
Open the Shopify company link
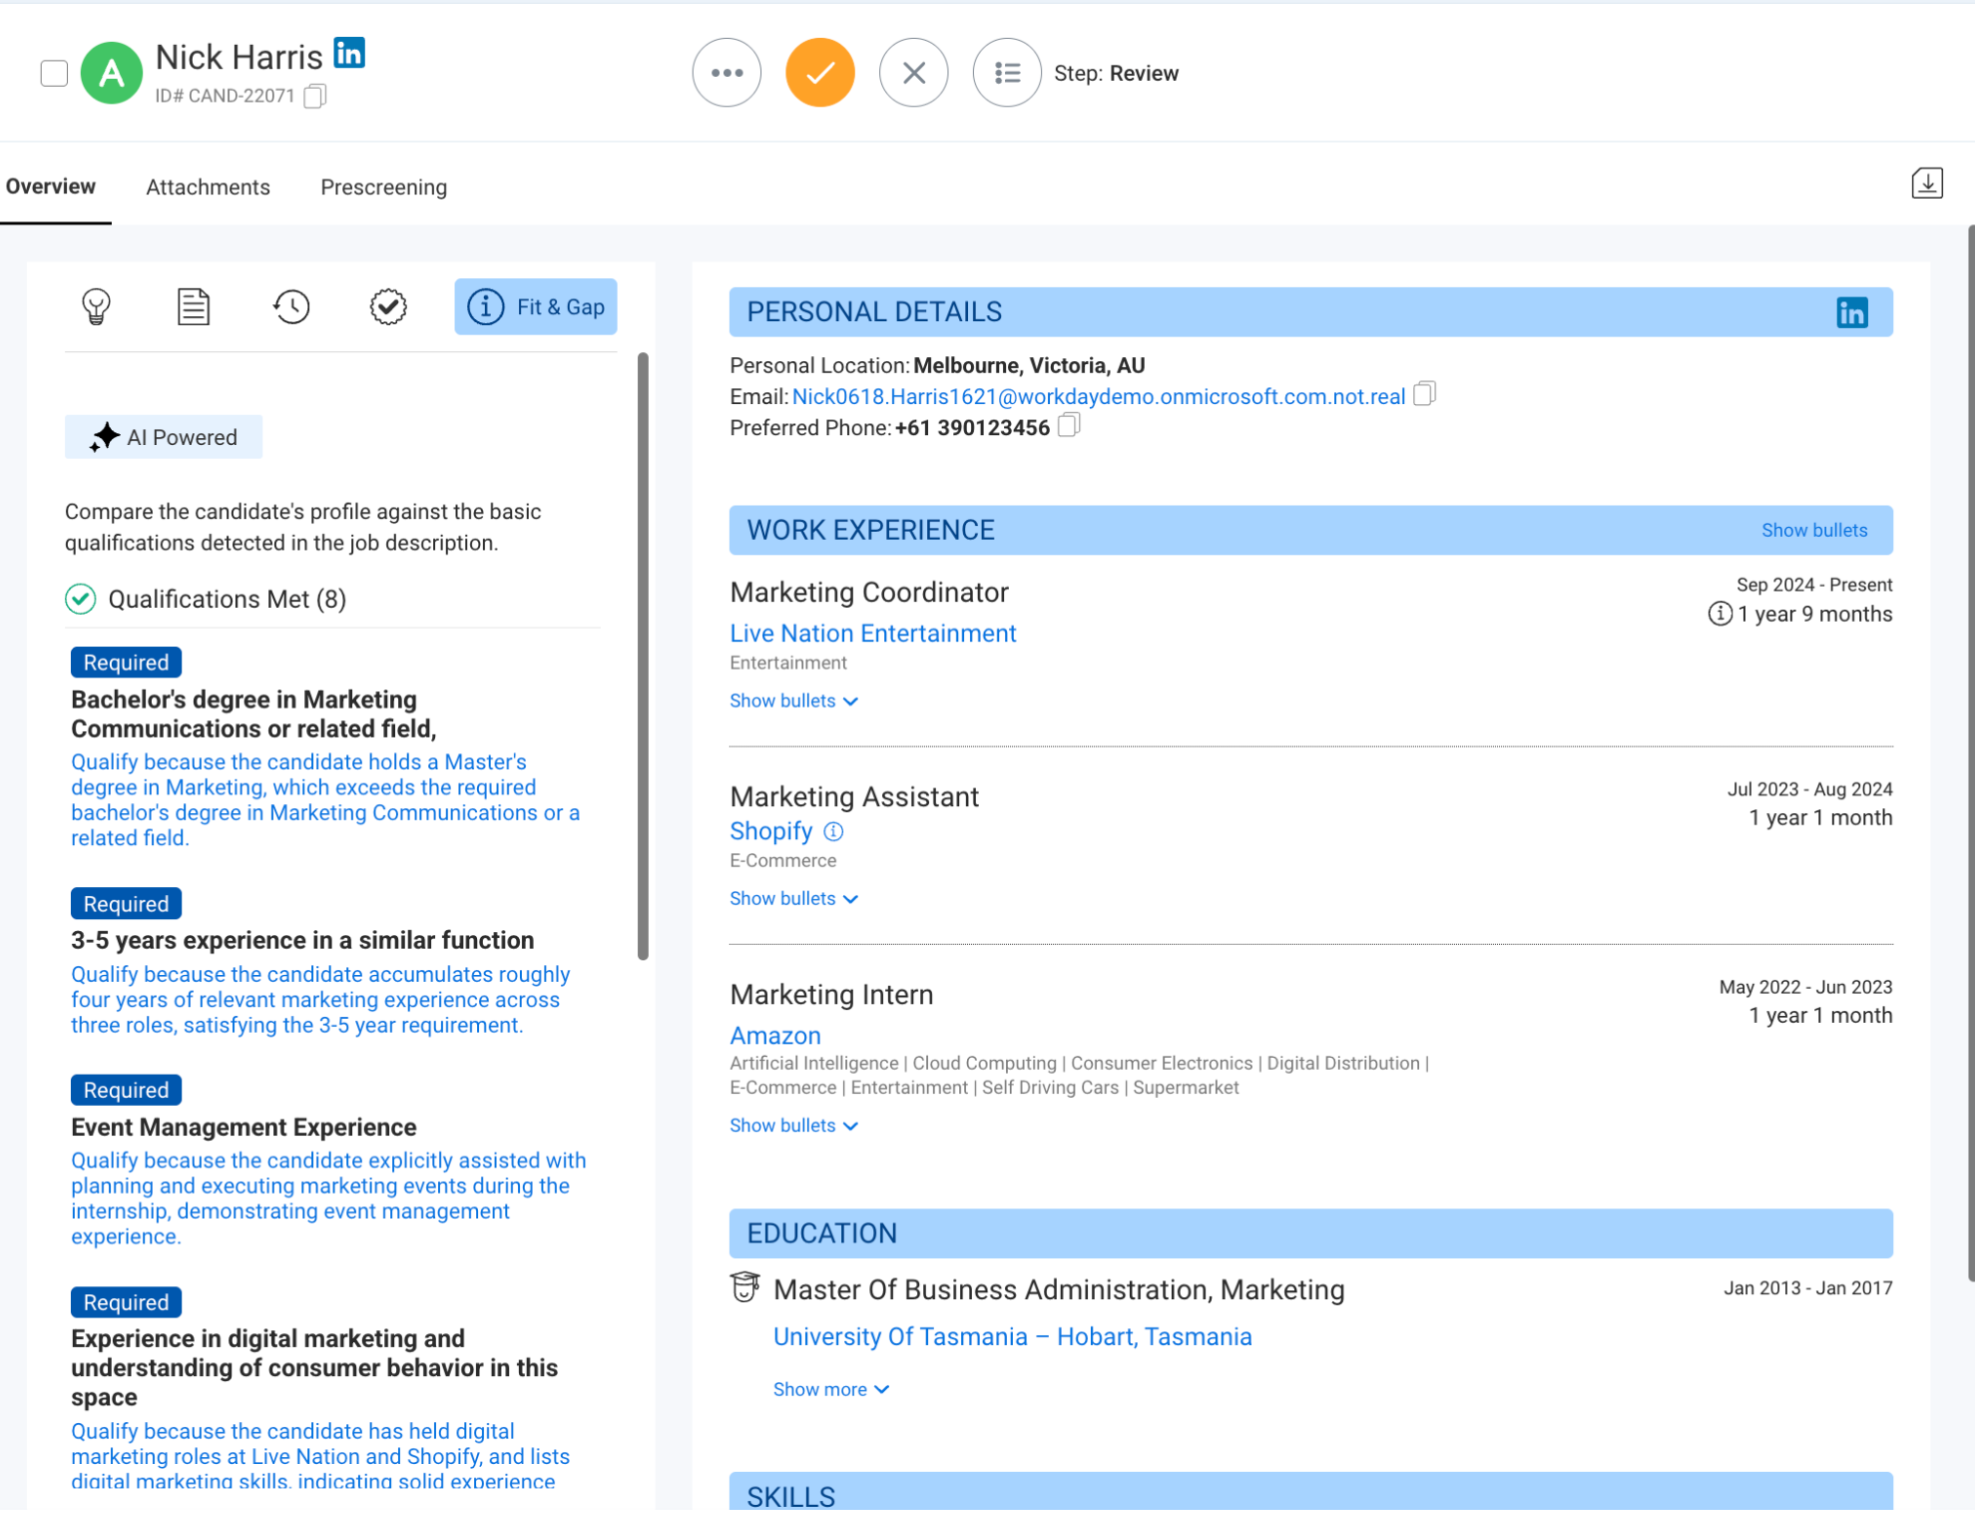771,832
